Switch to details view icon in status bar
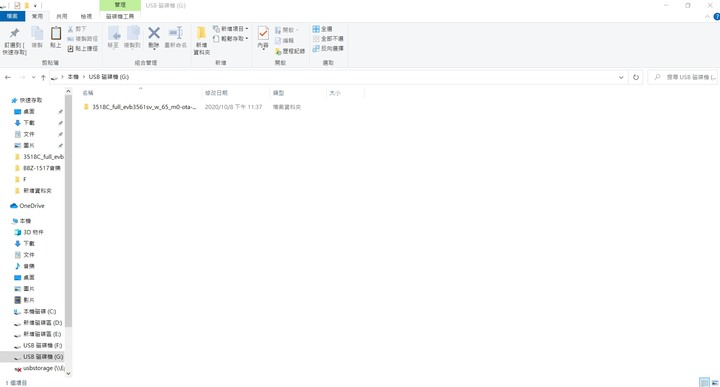The width and height of the screenshot is (720, 387). (704, 382)
